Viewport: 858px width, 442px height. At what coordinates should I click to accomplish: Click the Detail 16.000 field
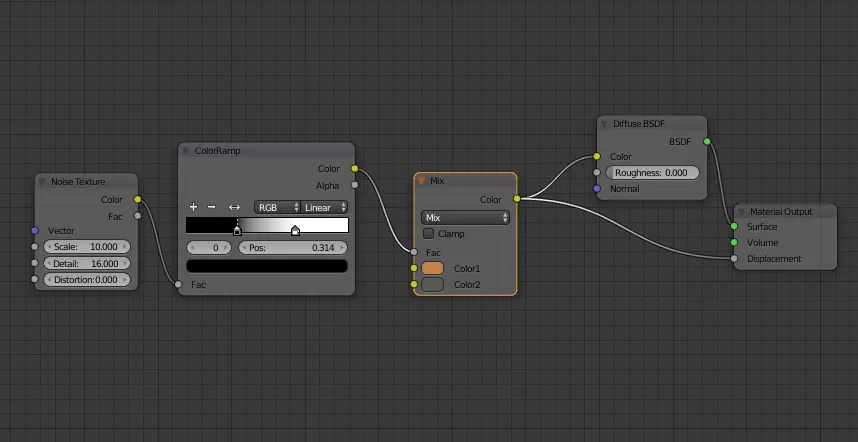(x=87, y=264)
